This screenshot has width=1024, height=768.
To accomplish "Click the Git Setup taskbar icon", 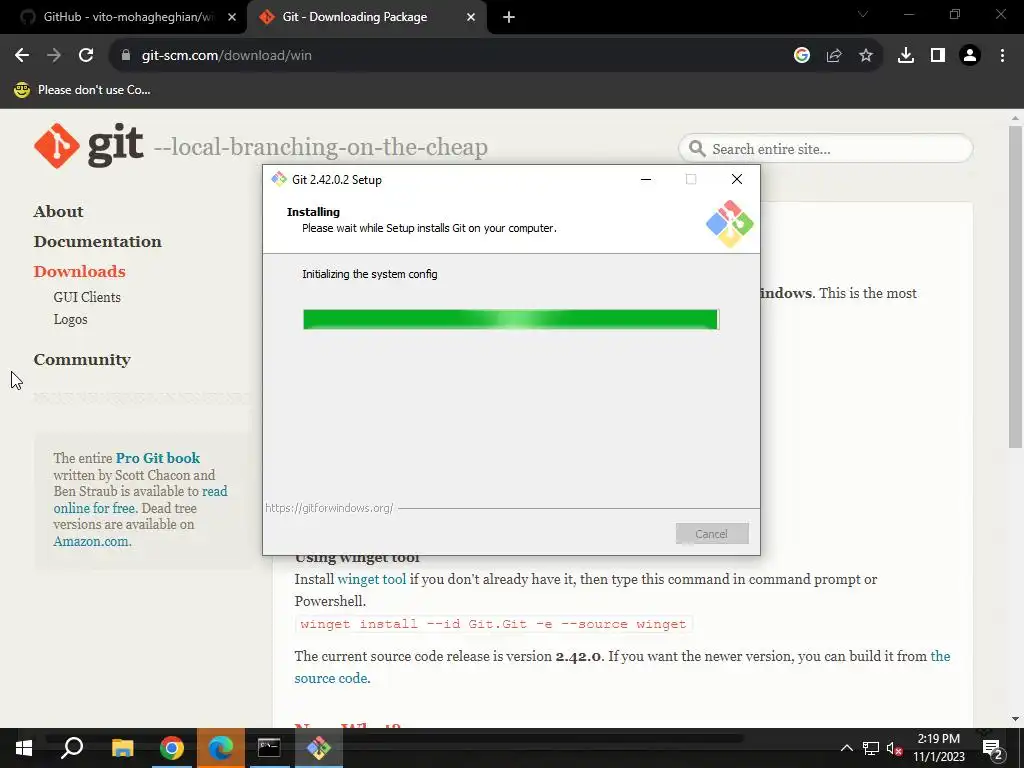I will [x=319, y=748].
